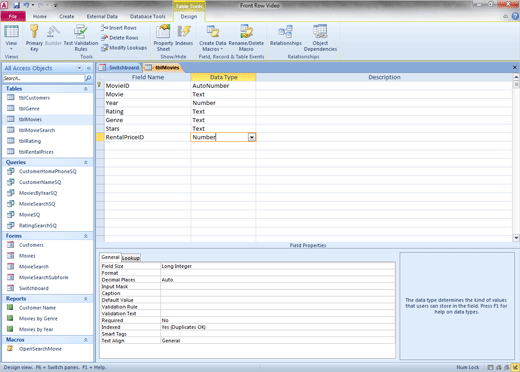This screenshot has width=520, height=372.
Task: Open the Movies by Genre report
Action: 38,318
